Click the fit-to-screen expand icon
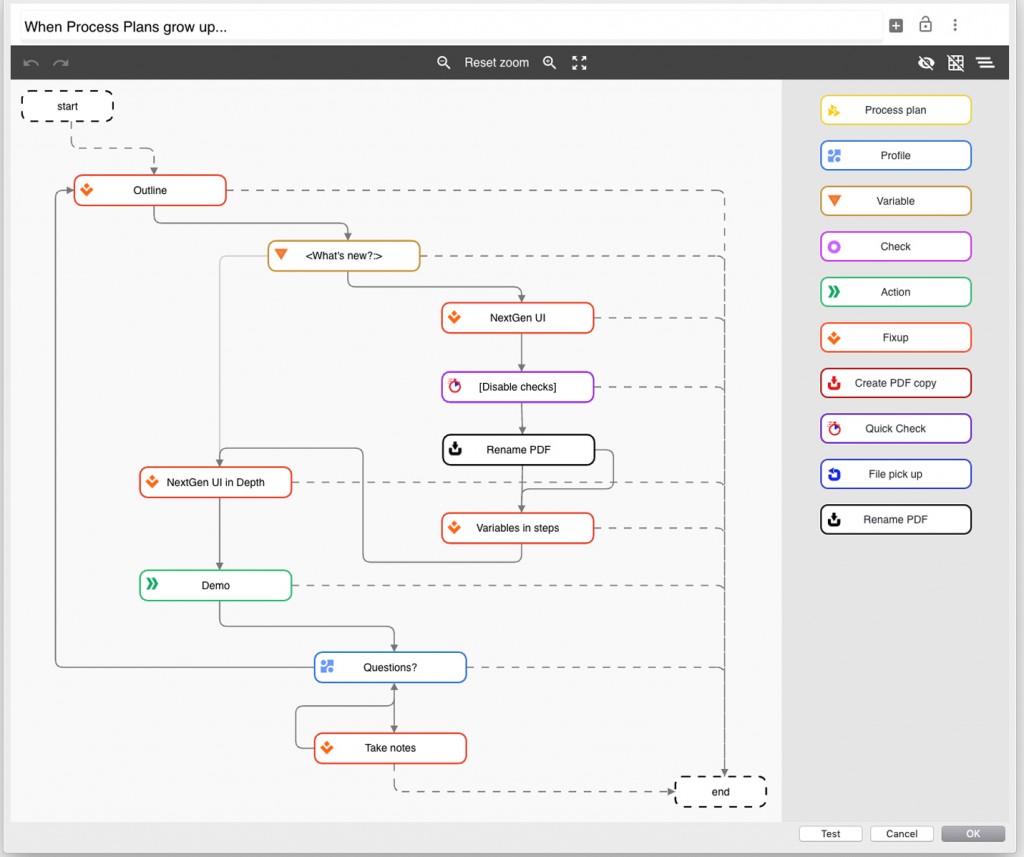The height and width of the screenshot is (857, 1024). pyautogui.click(x=579, y=63)
